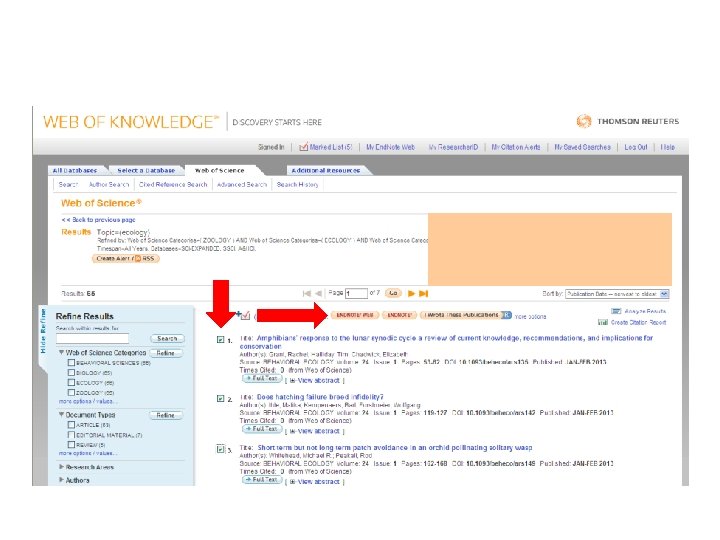
Task: Collapse Web of Science Categories section
Action: point(61,353)
